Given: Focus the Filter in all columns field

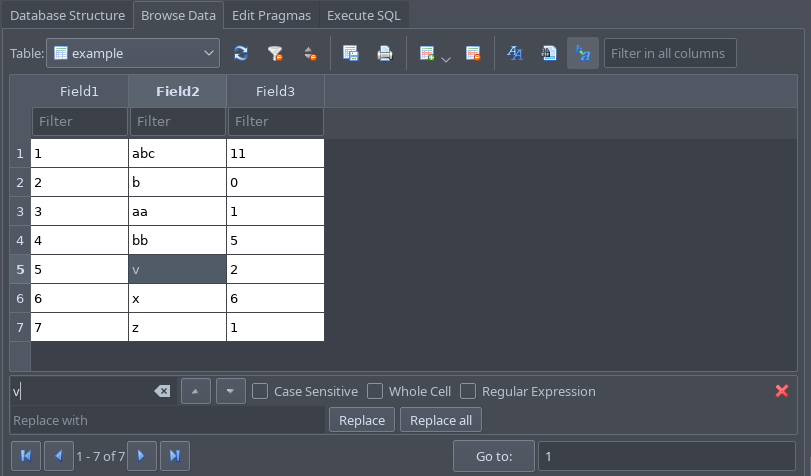Looking at the screenshot, I should pos(670,53).
